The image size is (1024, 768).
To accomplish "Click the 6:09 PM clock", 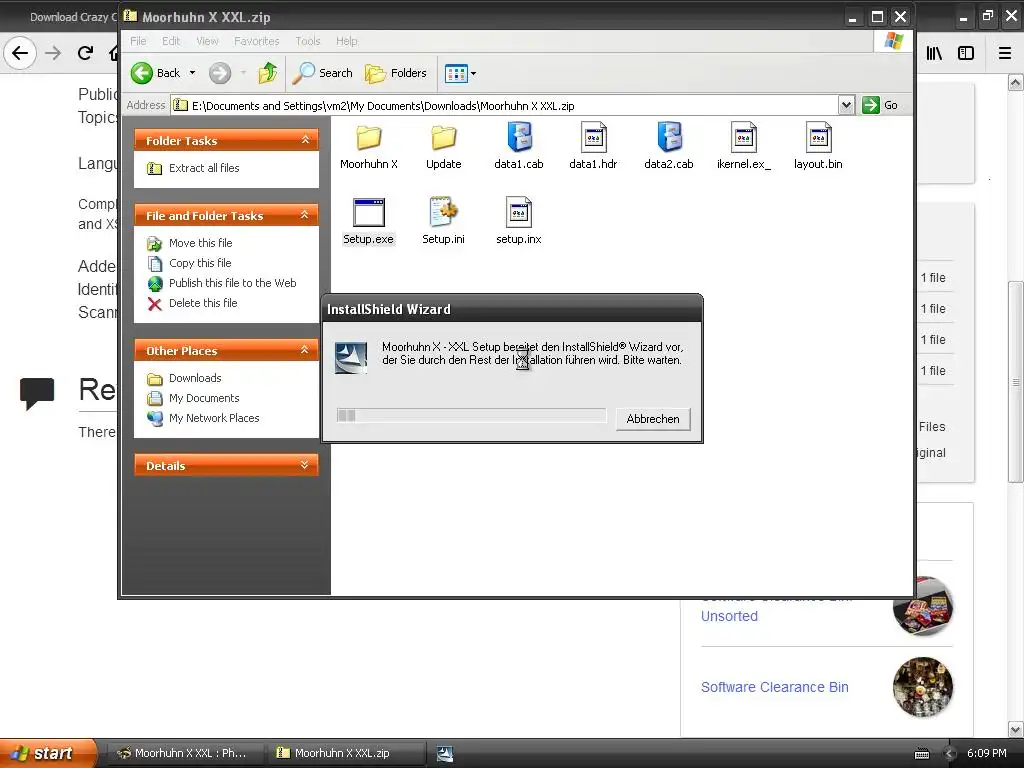I will pyautogui.click(x=987, y=753).
